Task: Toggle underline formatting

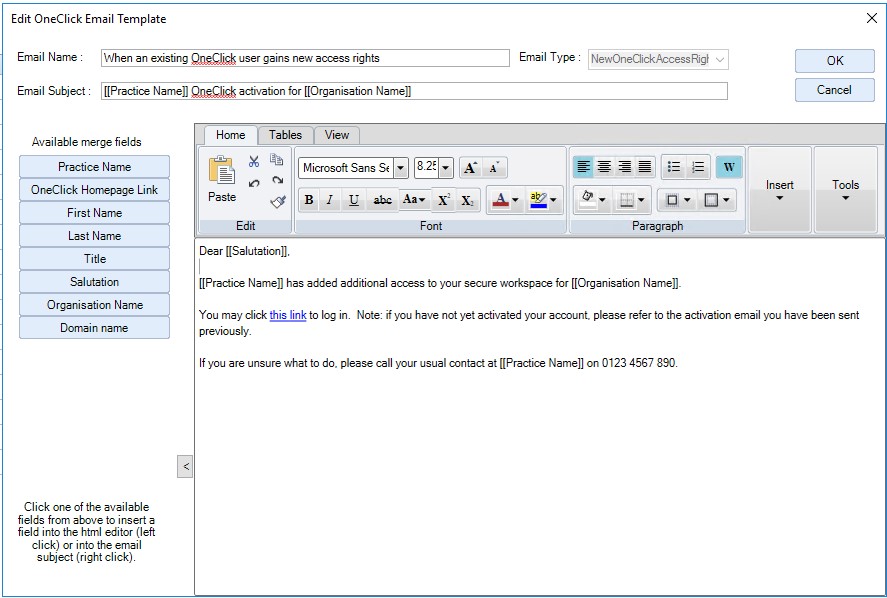Action: pos(354,200)
